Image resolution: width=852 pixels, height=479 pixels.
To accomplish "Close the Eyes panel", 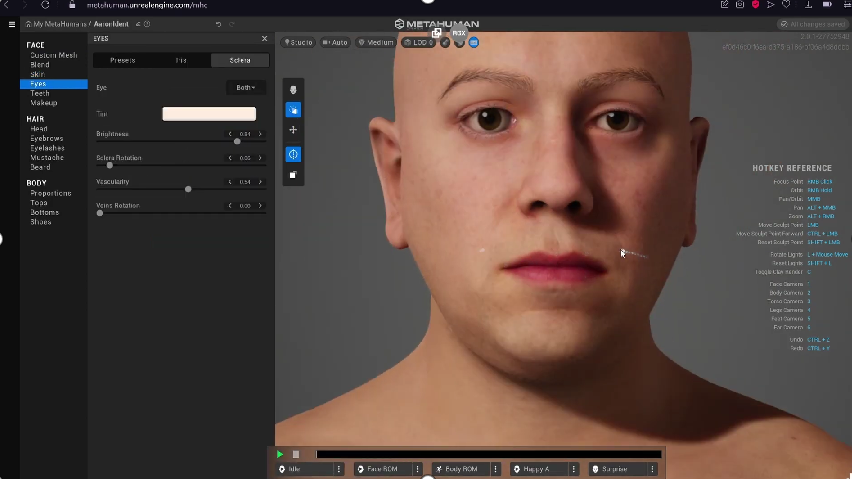I will pyautogui.click(x=264, y=39).
